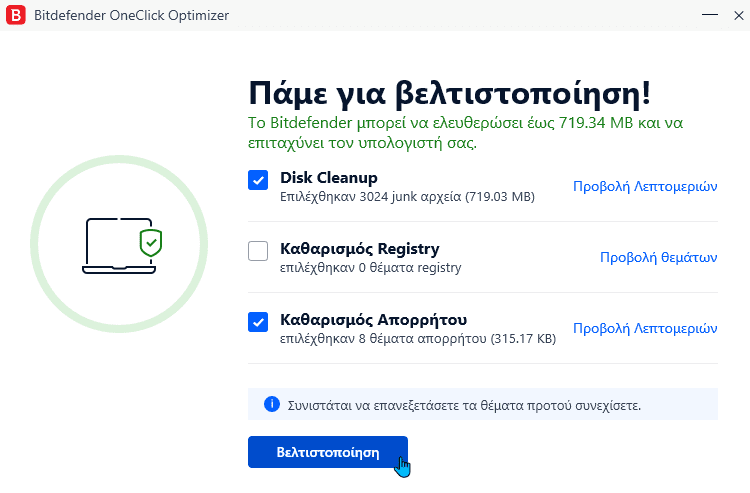Open the Προβολή θεμάτων registry link

(659, 257)
